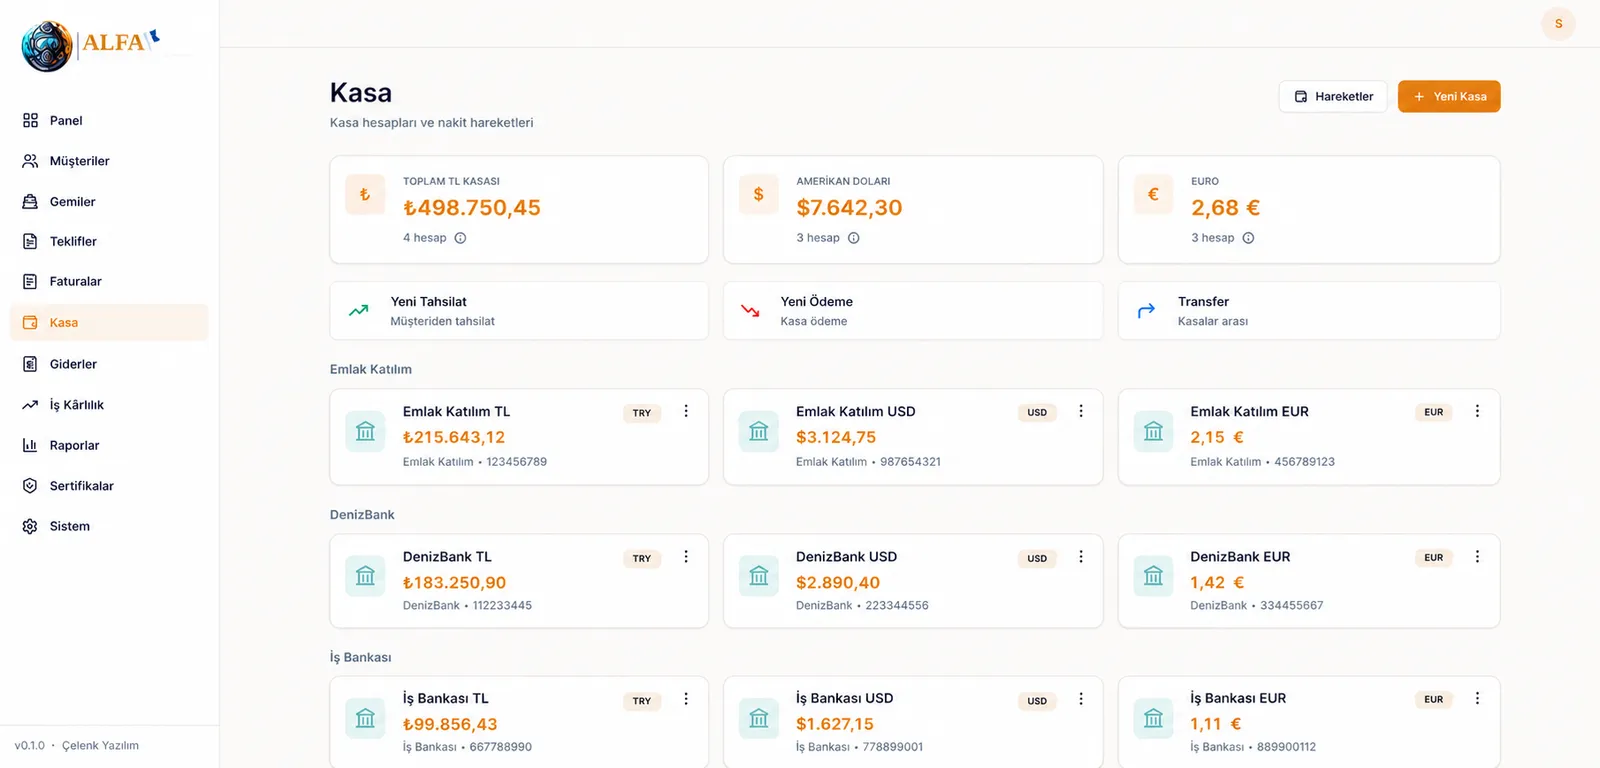Open options menu for DenizBank EUR
The width and height of the screenshot is (1600, 768).
pos(1477,557)
